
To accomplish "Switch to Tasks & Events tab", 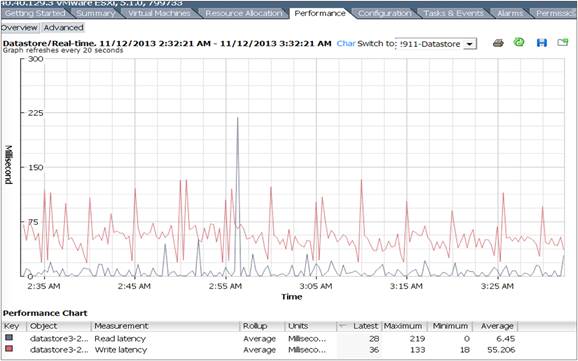I will click(453, 13).
